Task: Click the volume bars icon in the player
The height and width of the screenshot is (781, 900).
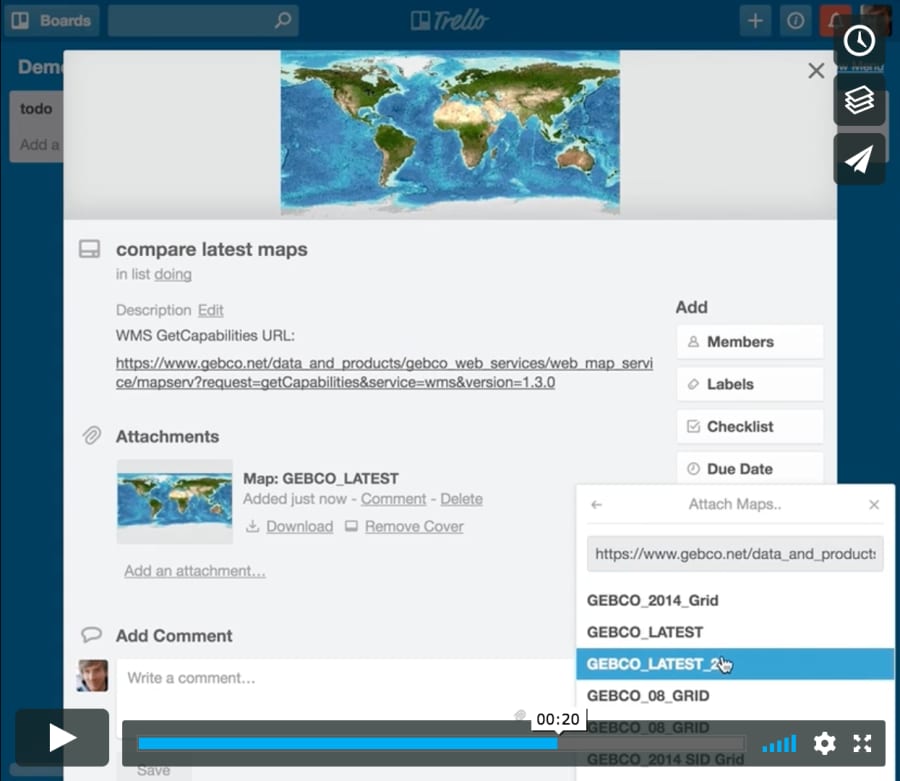Action: (779, 743)
